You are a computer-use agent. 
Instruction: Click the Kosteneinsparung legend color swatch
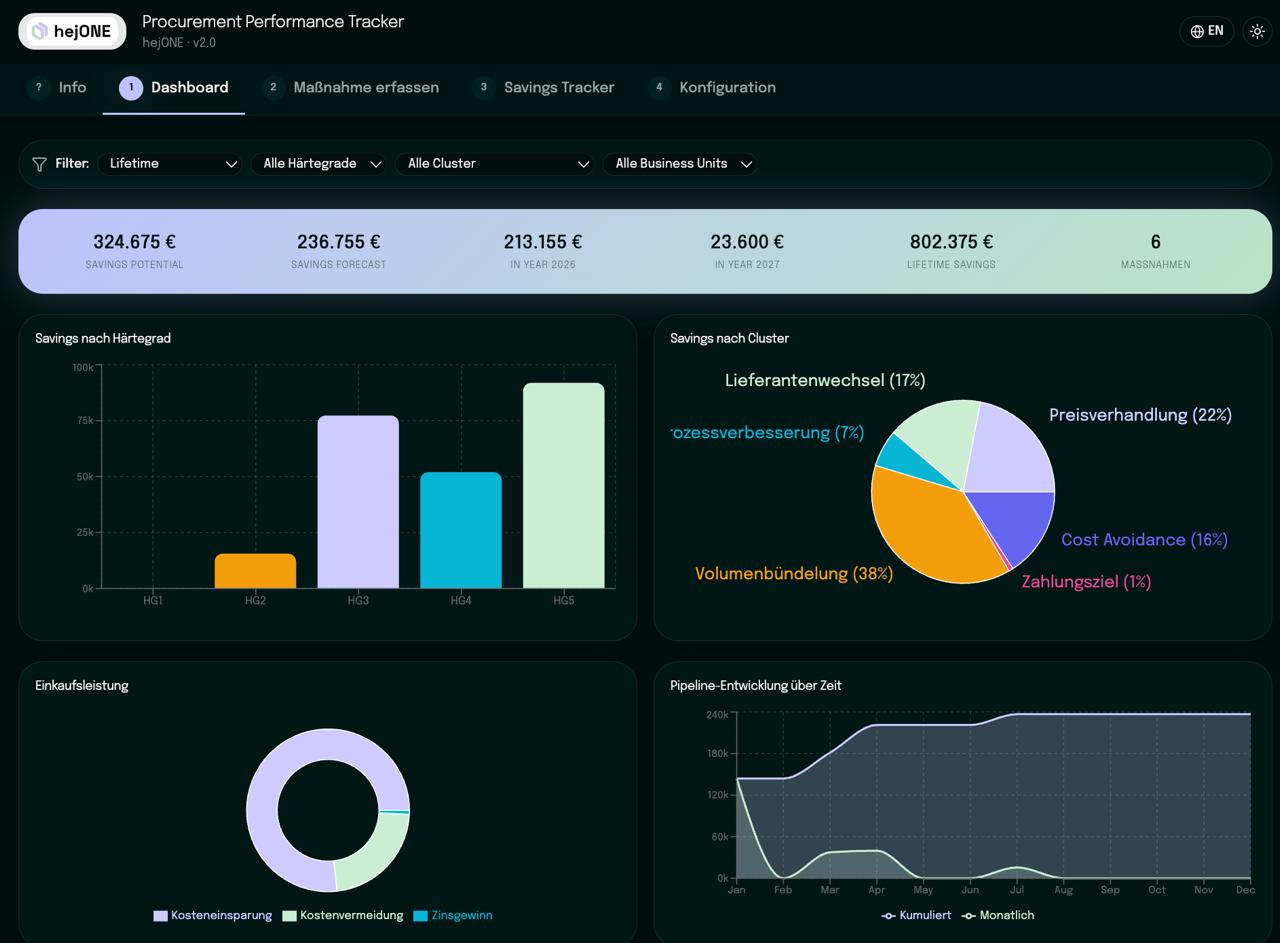pos(160,916)
